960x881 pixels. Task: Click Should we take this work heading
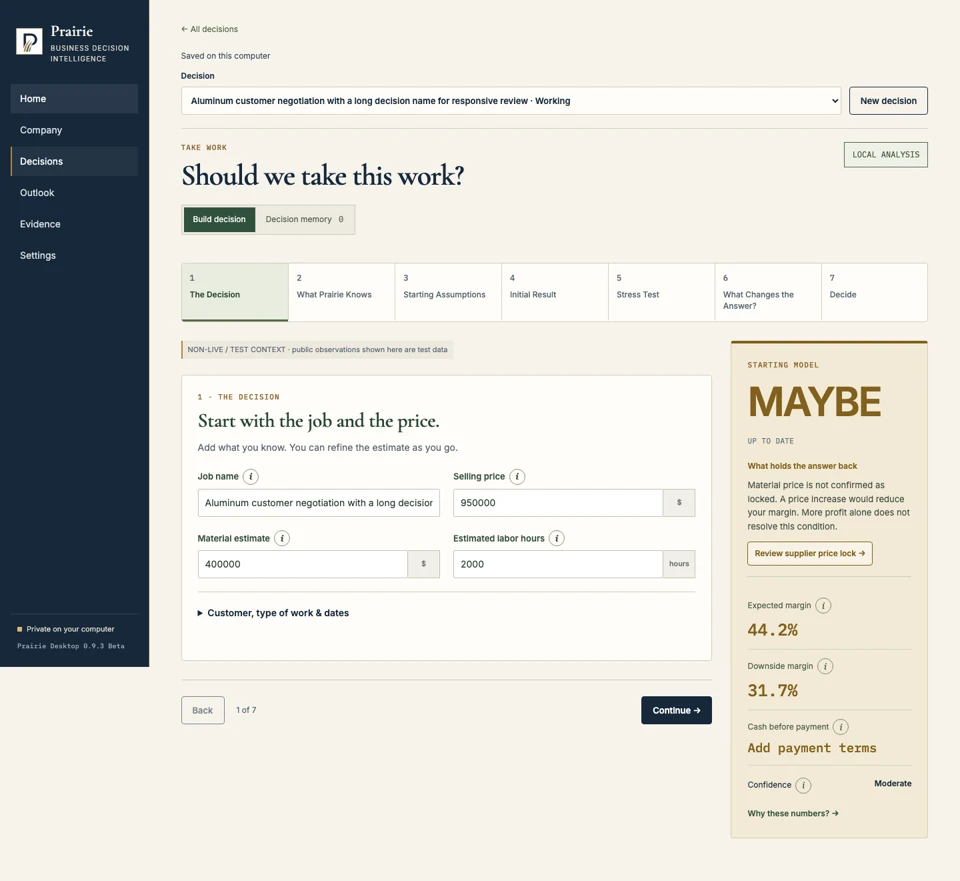323,176
